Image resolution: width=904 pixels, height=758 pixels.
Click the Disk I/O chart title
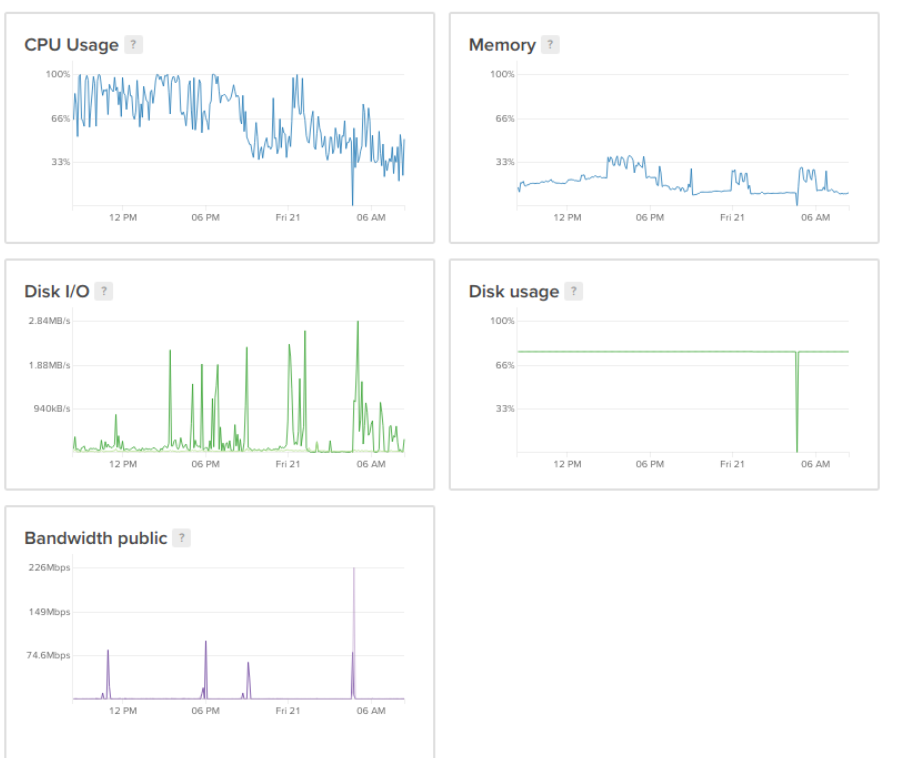pos(56,292)
